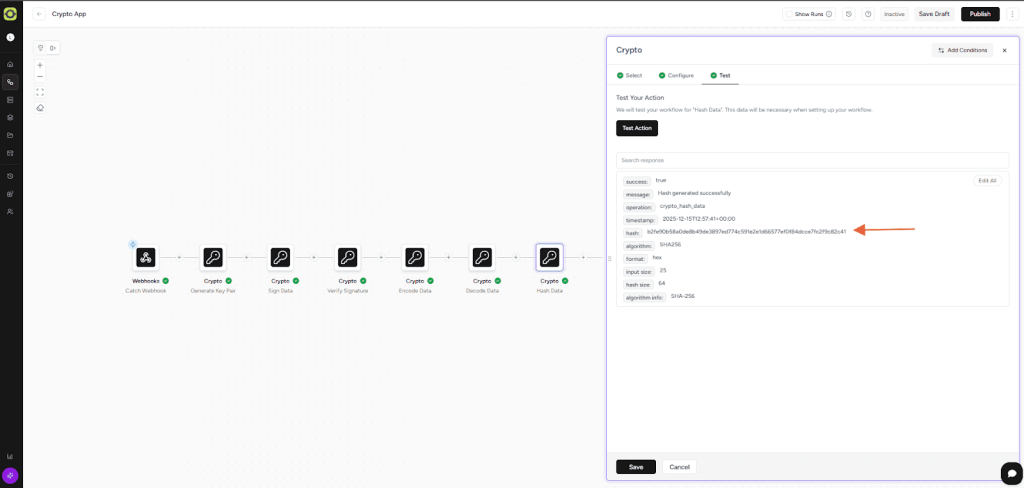
Task: Select the Generate Key Pair crypto node
Action: point(213,258)
